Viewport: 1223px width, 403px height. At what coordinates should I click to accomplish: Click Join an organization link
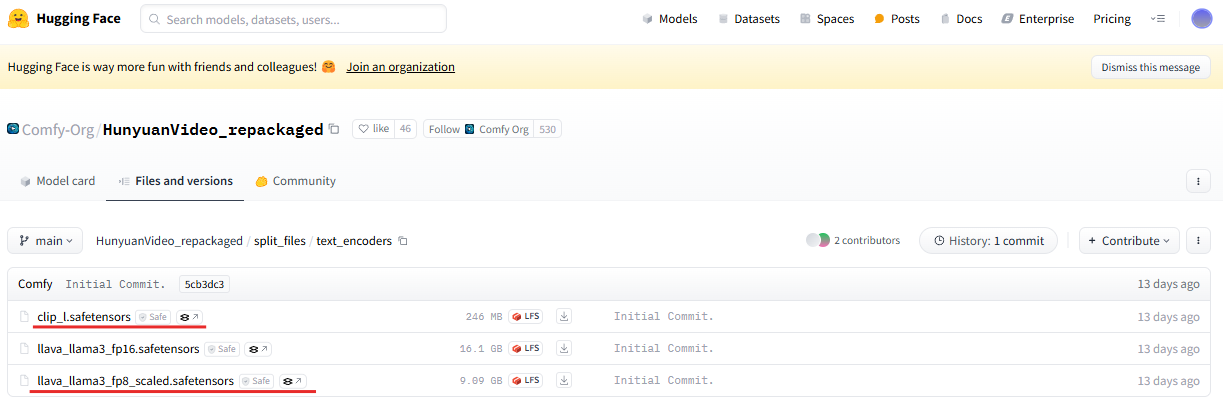(x=401, y=67)
